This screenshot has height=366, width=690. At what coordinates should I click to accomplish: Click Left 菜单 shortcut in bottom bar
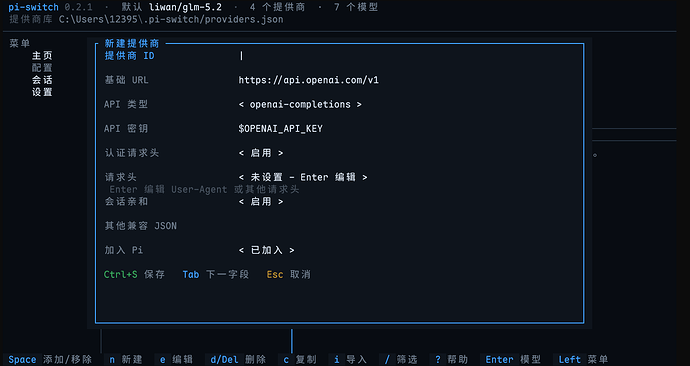pos(583,359)
